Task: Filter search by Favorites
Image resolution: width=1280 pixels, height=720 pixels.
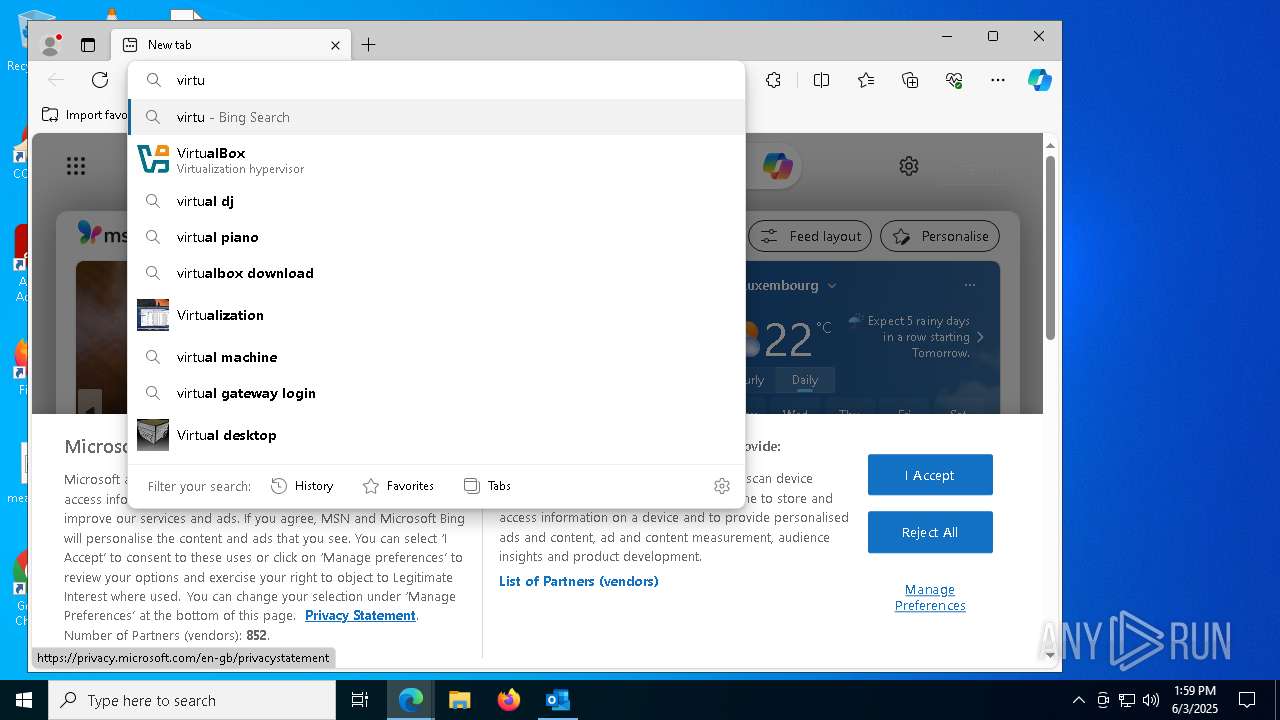Action: pos(398,486)
